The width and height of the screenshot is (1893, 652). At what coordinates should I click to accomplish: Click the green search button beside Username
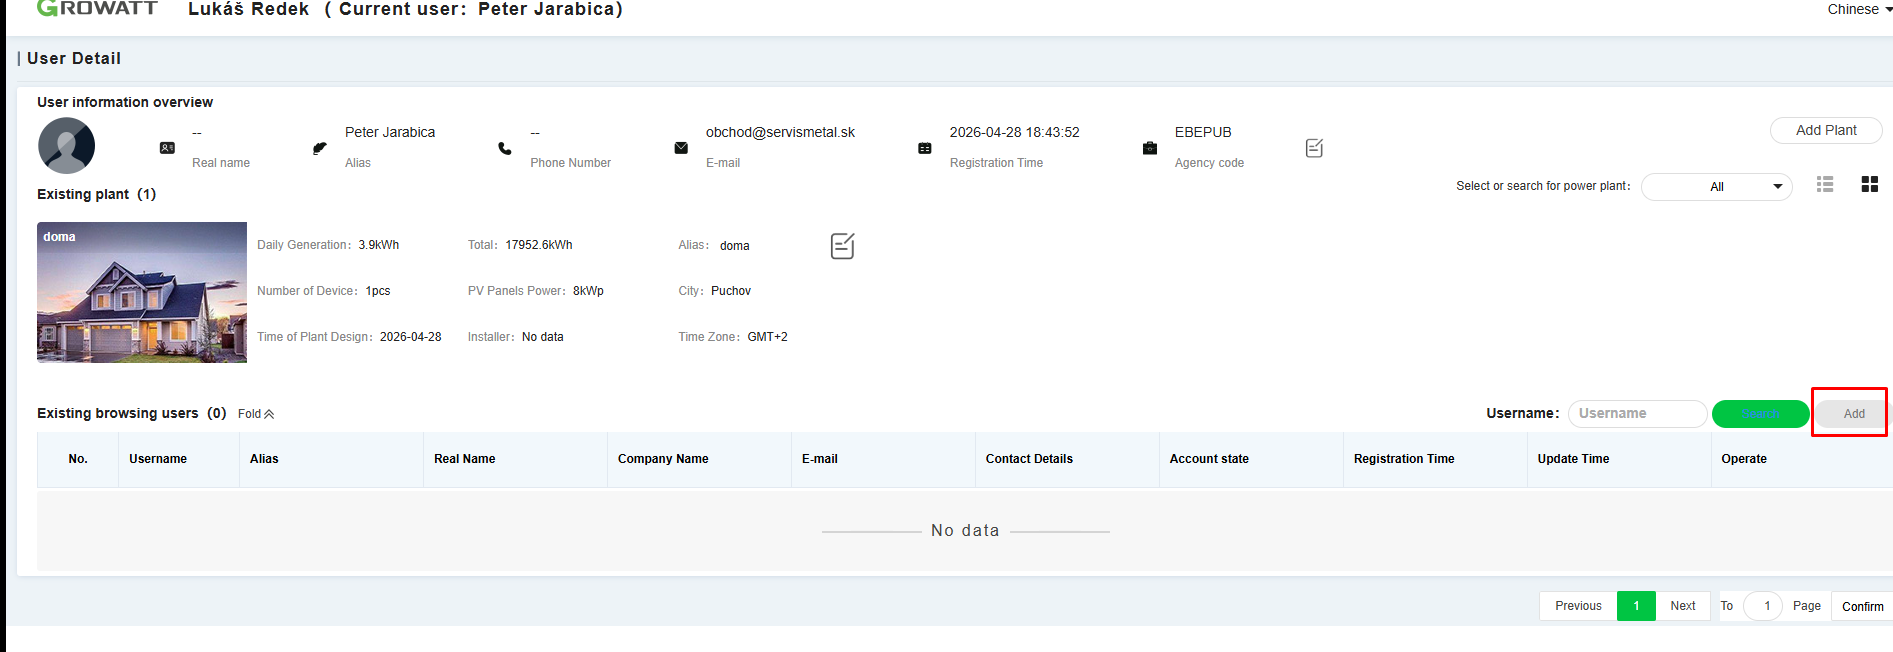coord(1760,414)
